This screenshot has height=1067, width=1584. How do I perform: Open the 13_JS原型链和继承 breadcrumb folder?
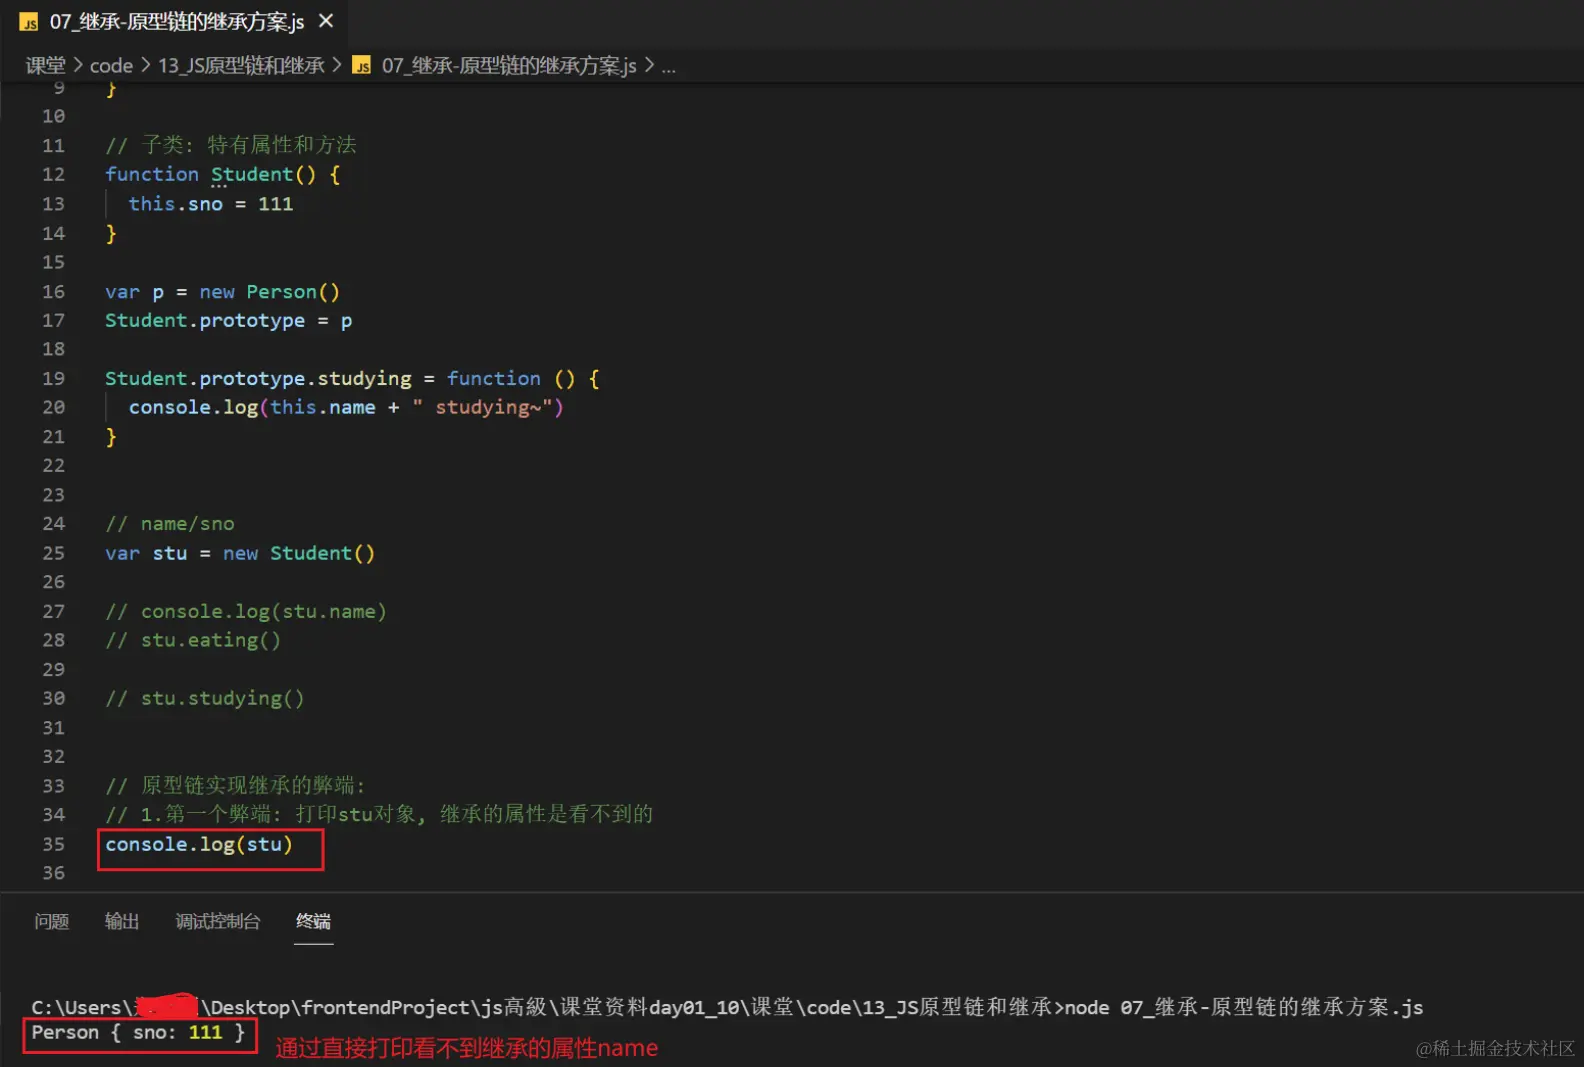[241, 66]
